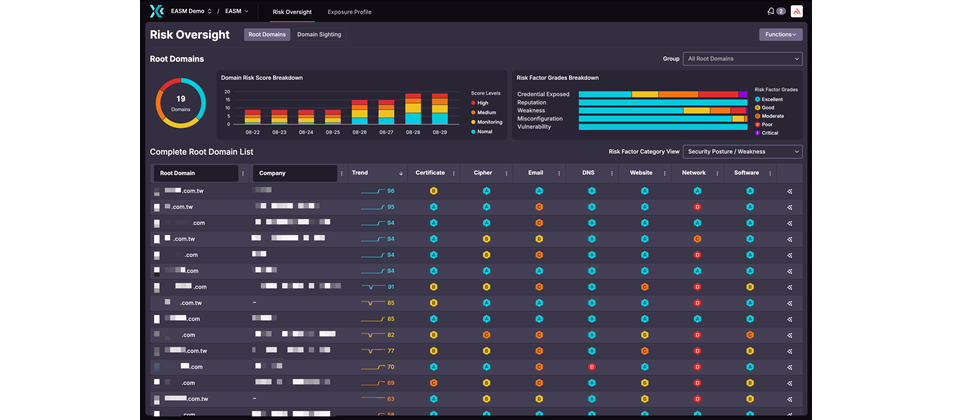
Task: Toggle the Monitoring score level legend
Action: 485,121
